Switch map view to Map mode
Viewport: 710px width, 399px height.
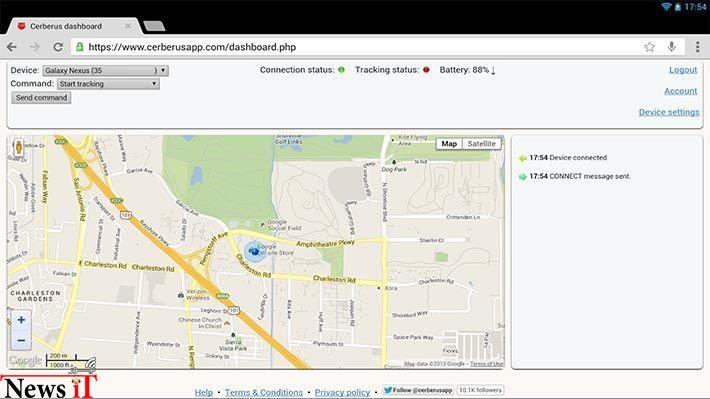tap(449, 144)
